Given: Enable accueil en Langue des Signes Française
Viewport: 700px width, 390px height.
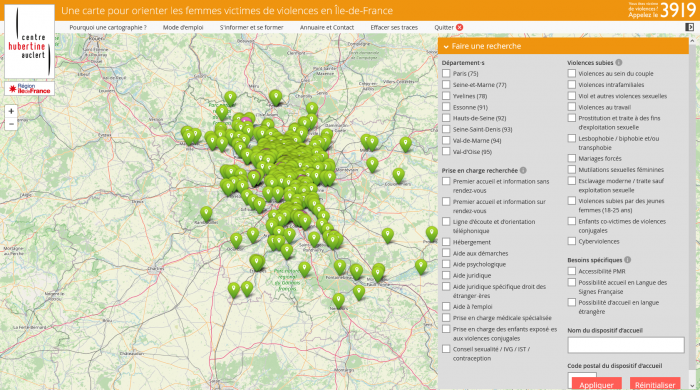Looking at the screenshot, I should (572, 282).
